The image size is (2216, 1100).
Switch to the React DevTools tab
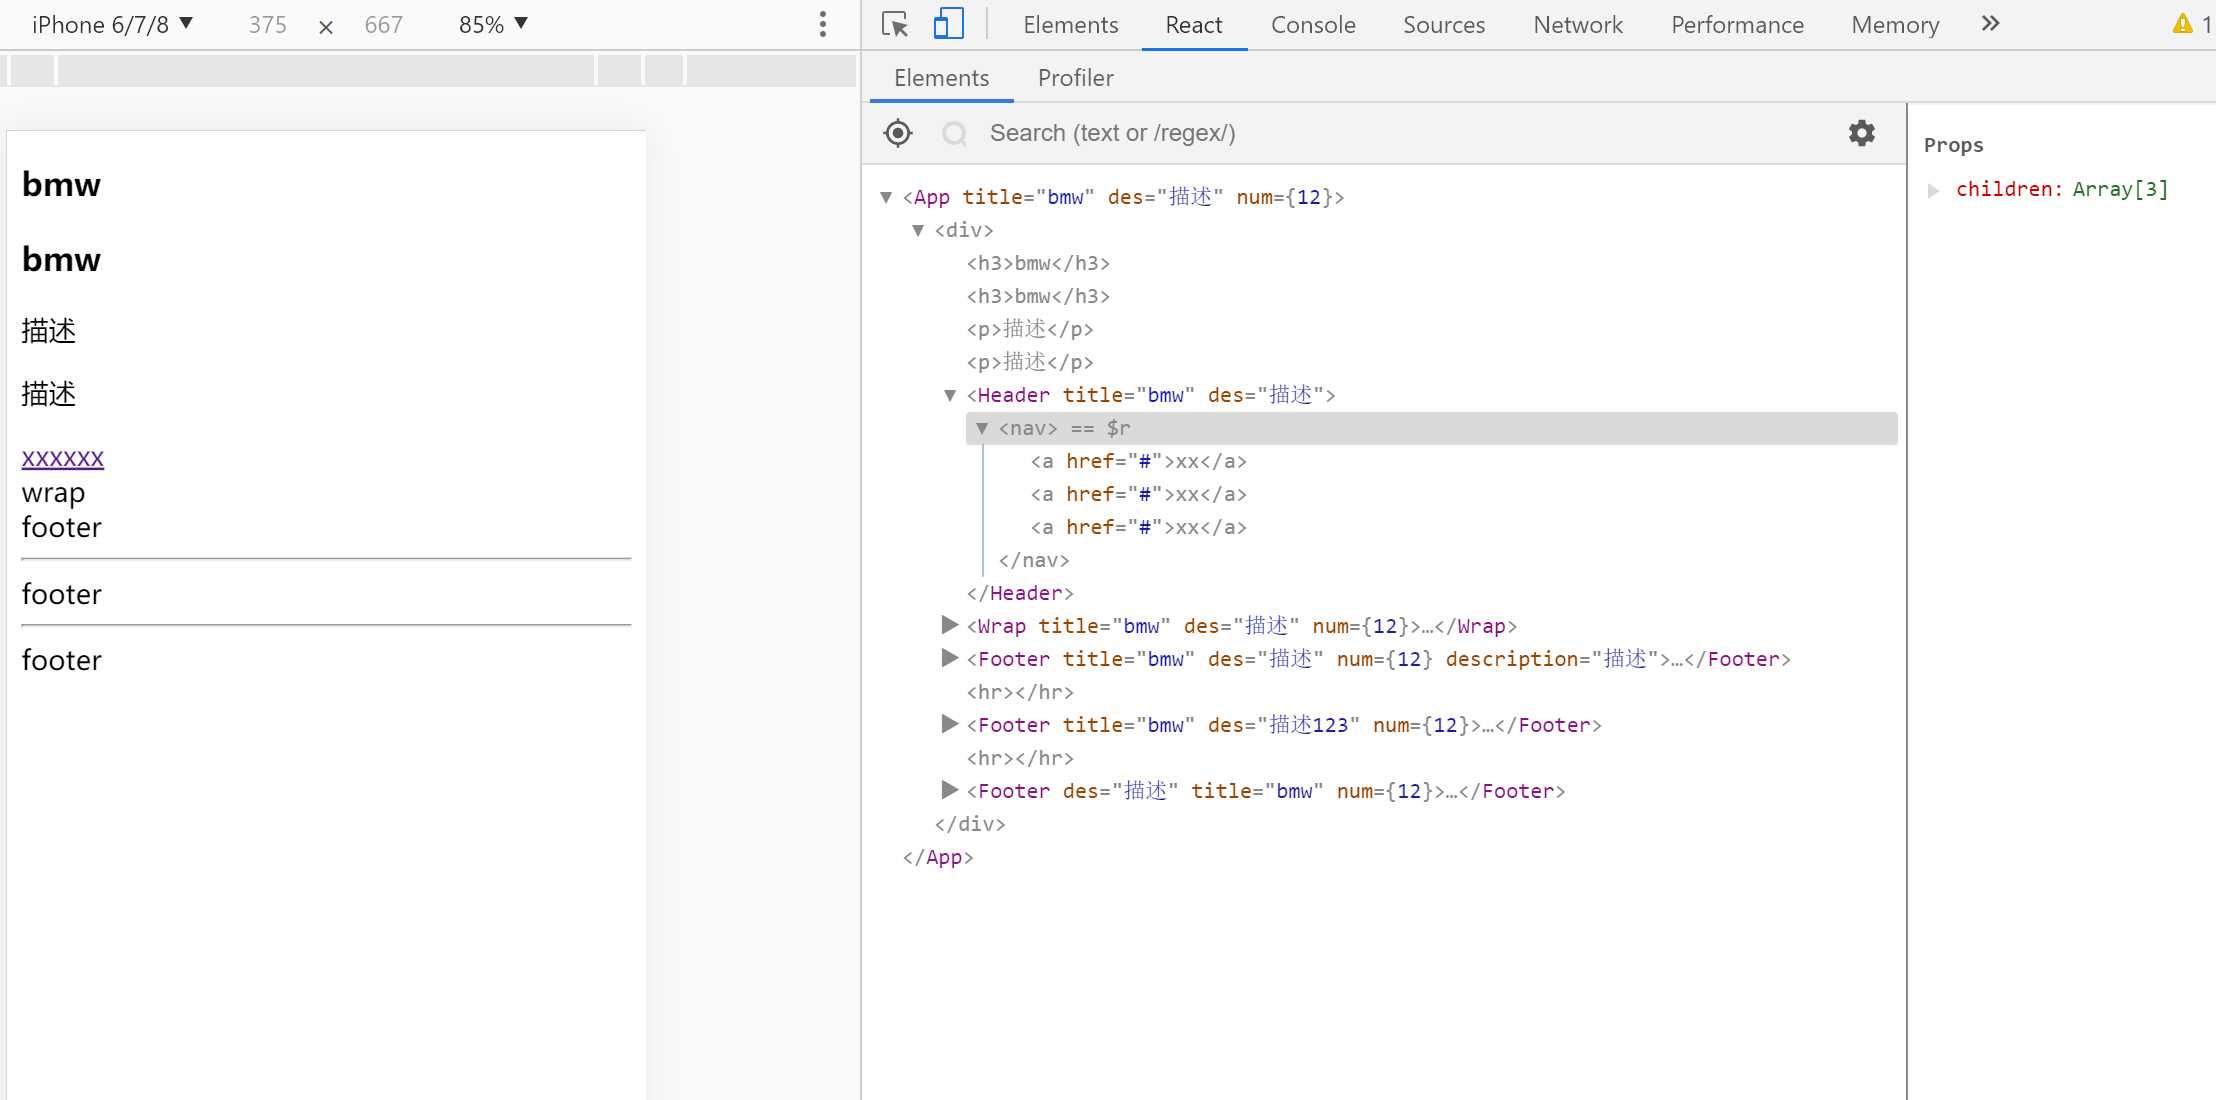(1194, 25)
